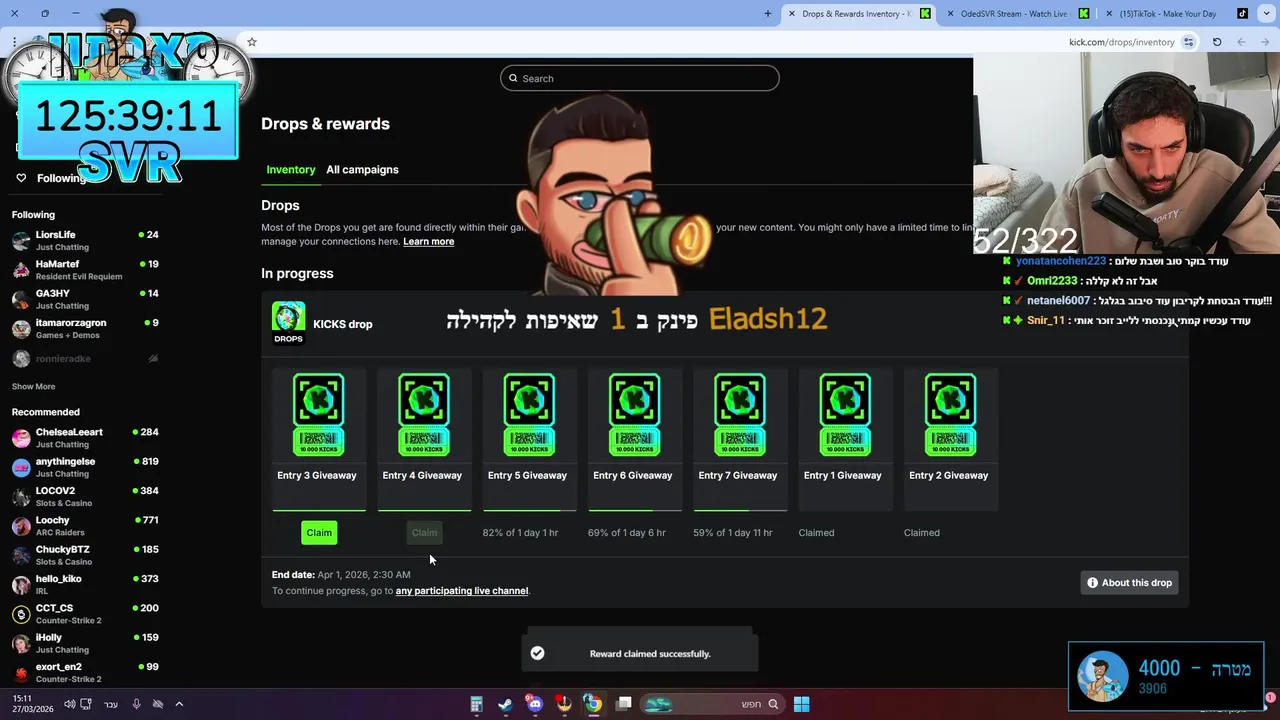Screen dimensions: 1280x720
Task: Close the TikTok browser tab
Action: [1109, 14]
